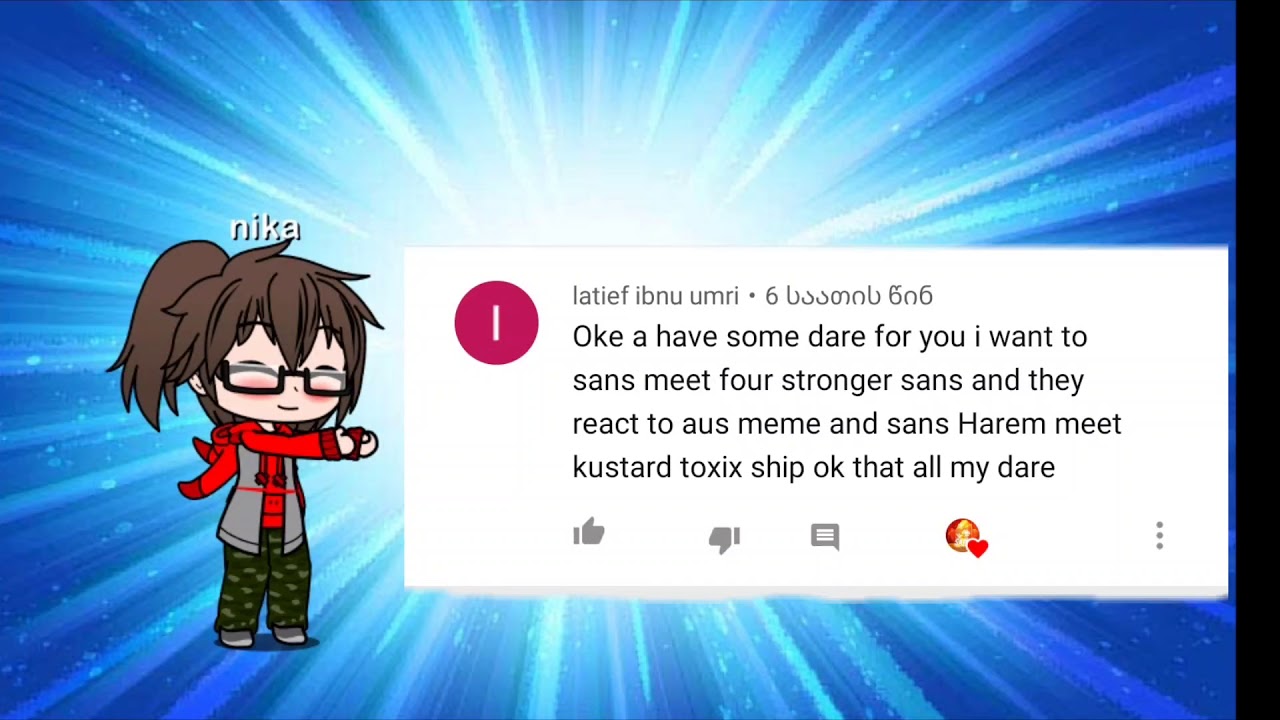Image resolution: width=1280 pixels, height=720 pixels.
Task: Open latief ibnu umri's channel name
Action: click(x=655, y=296)
